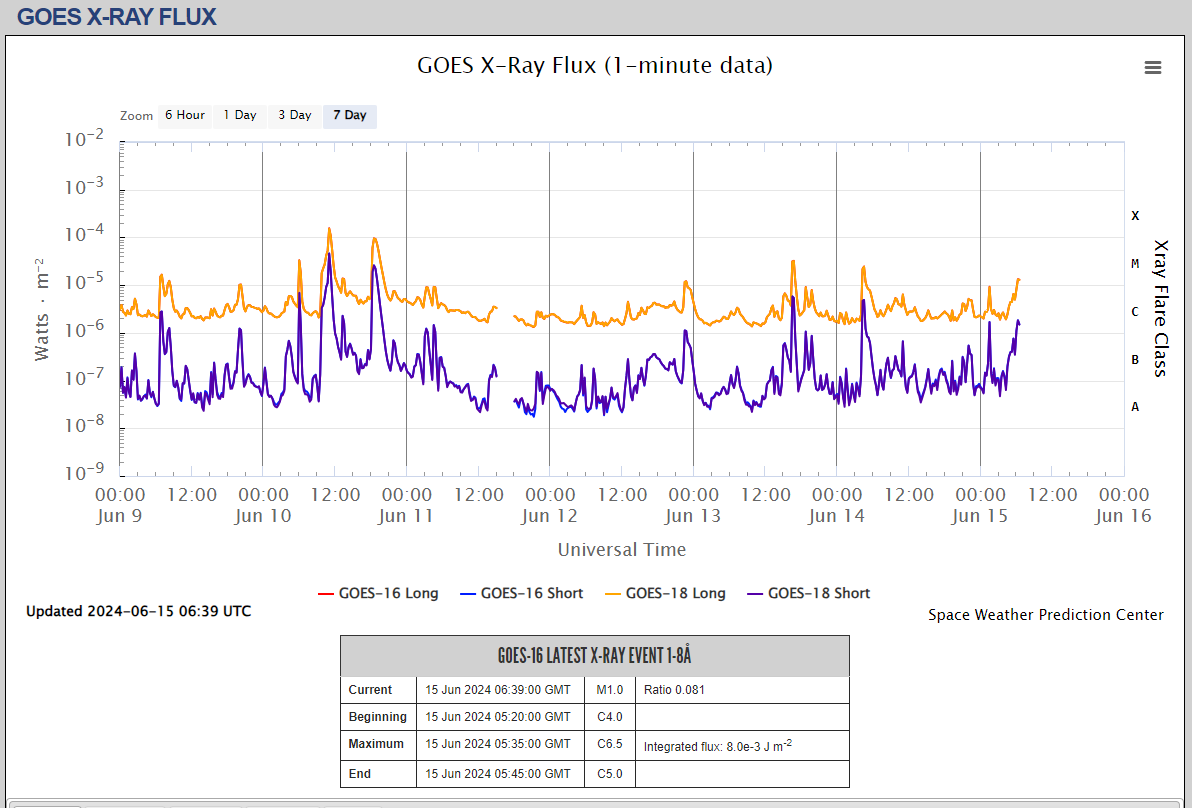1192x808 pixels.
Task: Click the GOES-16 Latest X-Ray Event table header
Action: [x=594, y=656]
